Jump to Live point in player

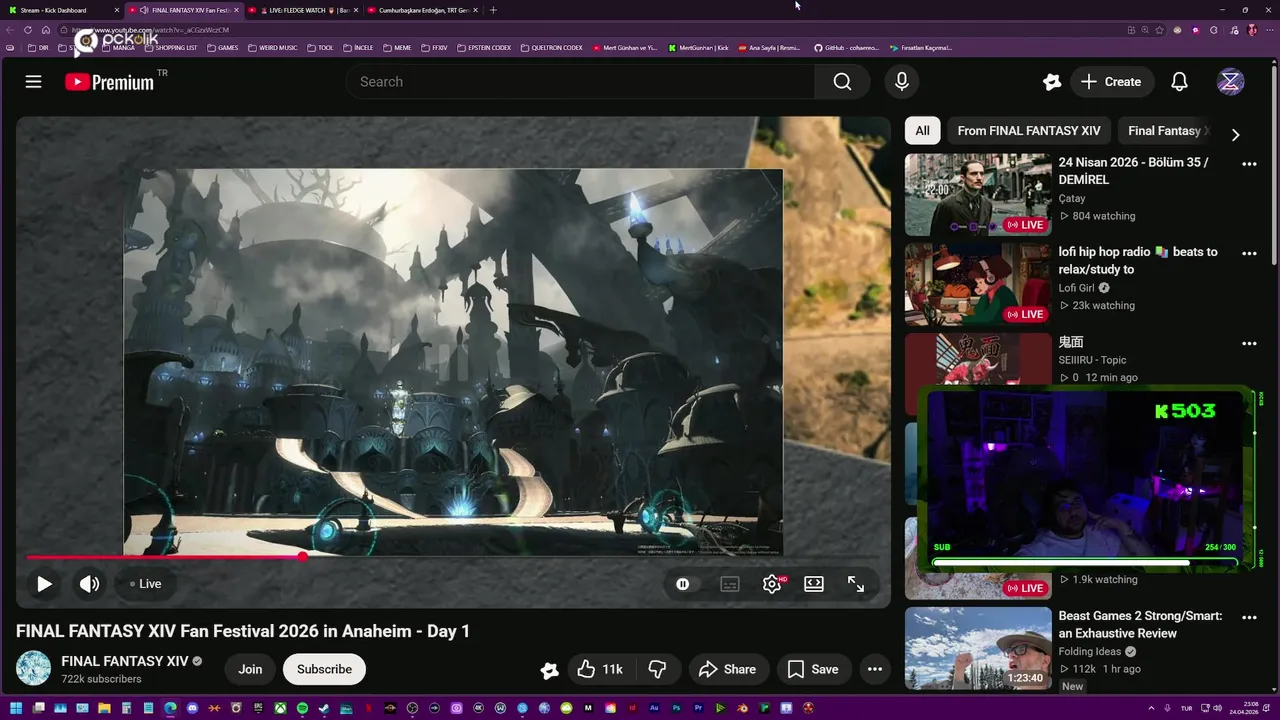point(146,584)
